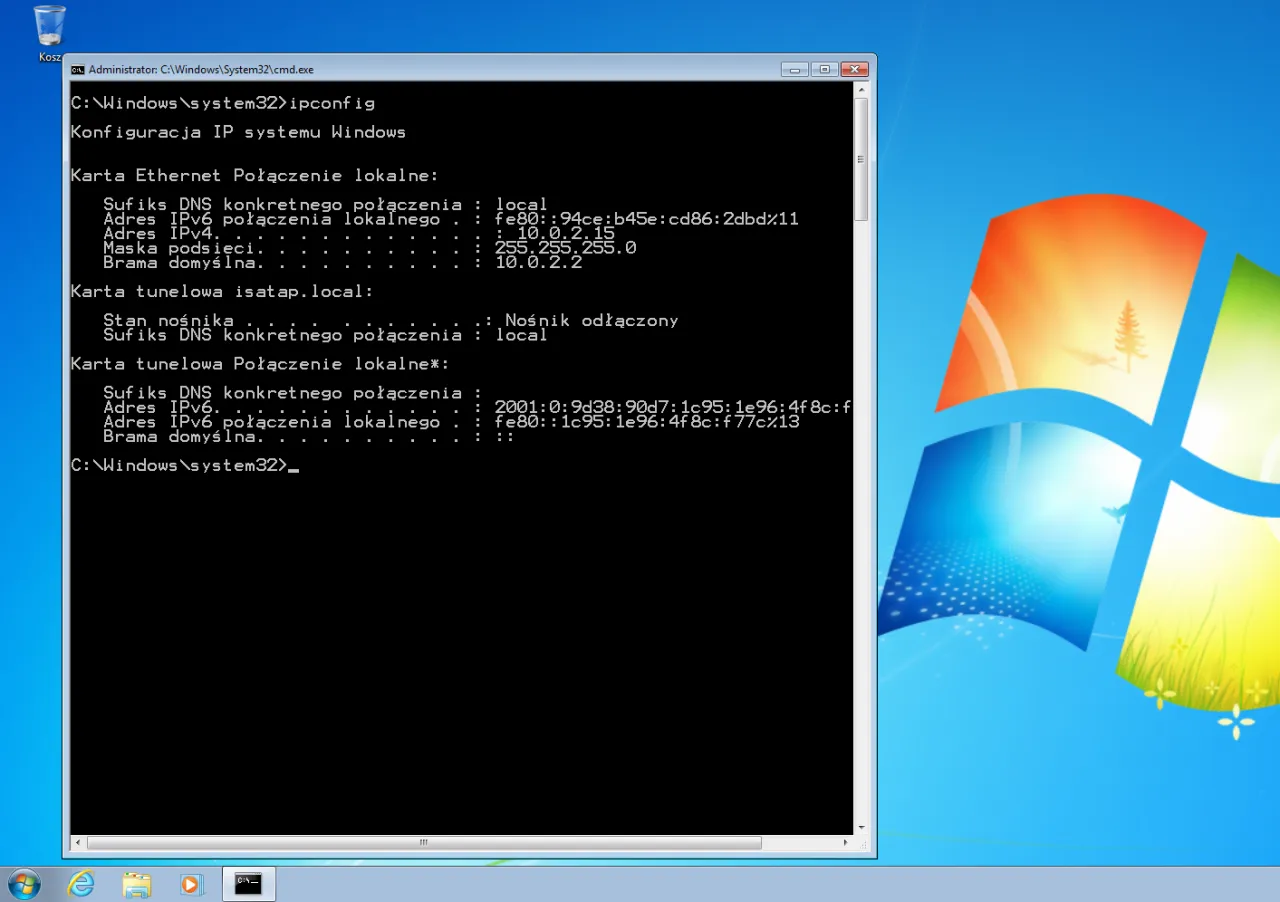Viewport: 1280px width, 902px height.
Task: Open Windows Media Player from the taskbar
Action: pos(192,883)
